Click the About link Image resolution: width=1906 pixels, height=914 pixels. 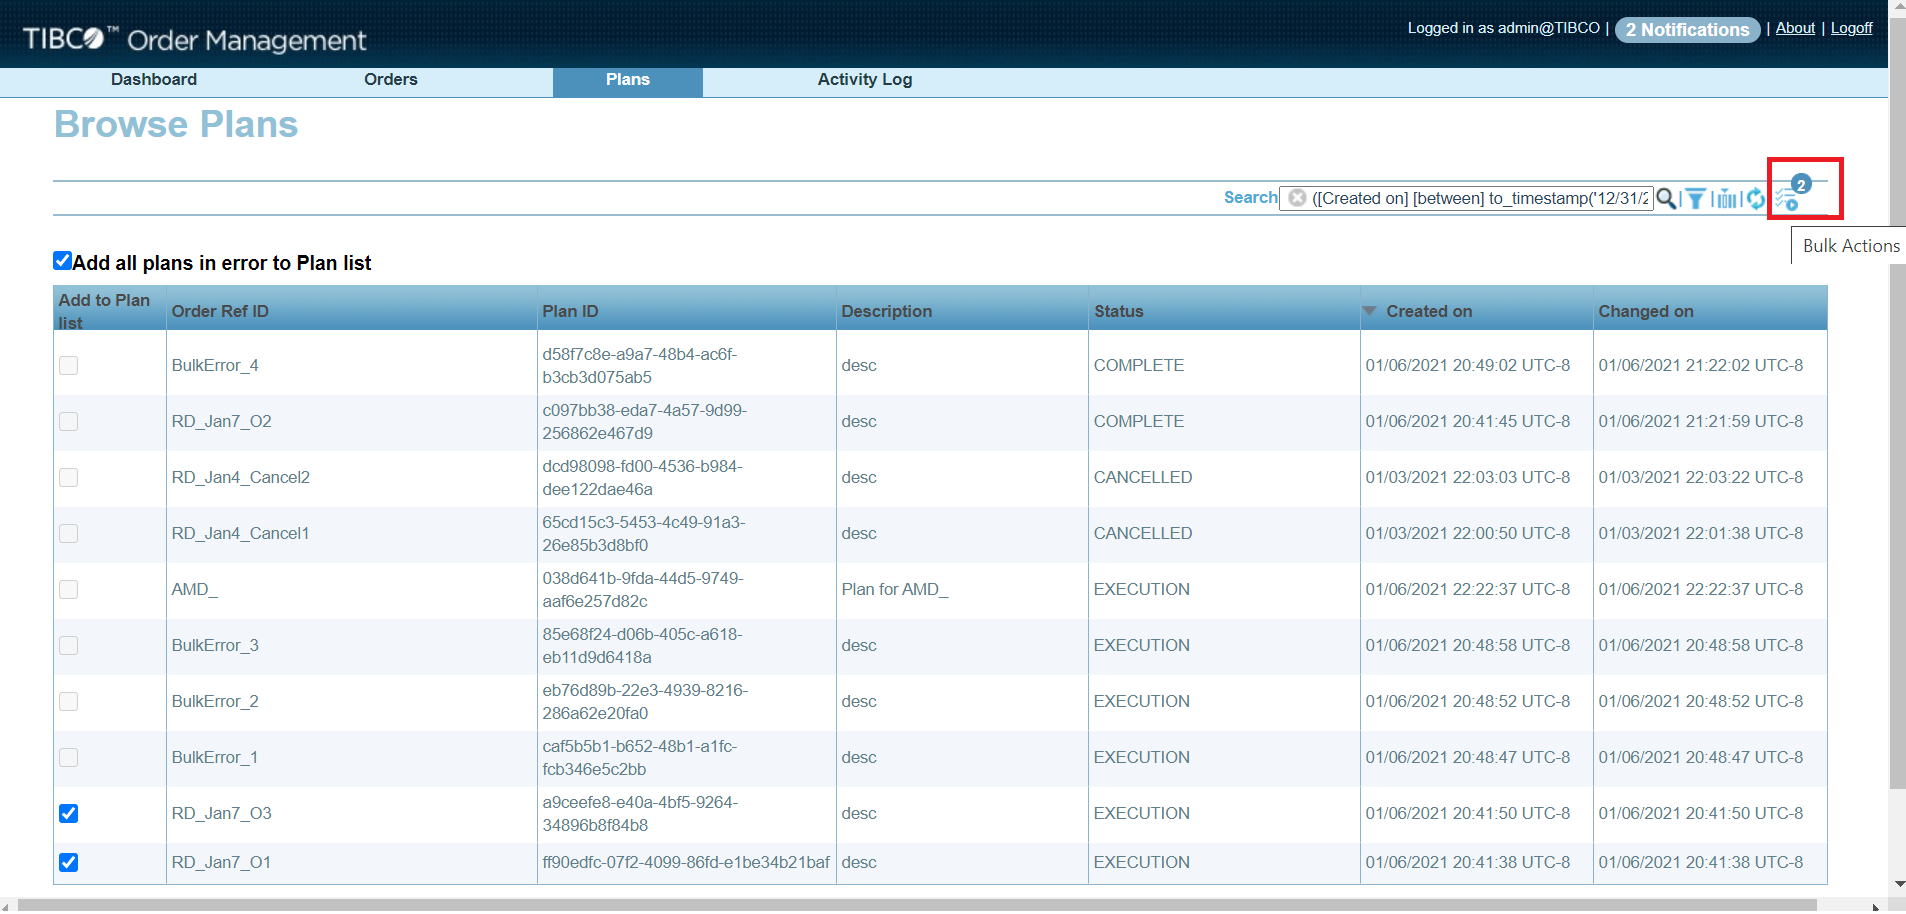pos(1795,28)
